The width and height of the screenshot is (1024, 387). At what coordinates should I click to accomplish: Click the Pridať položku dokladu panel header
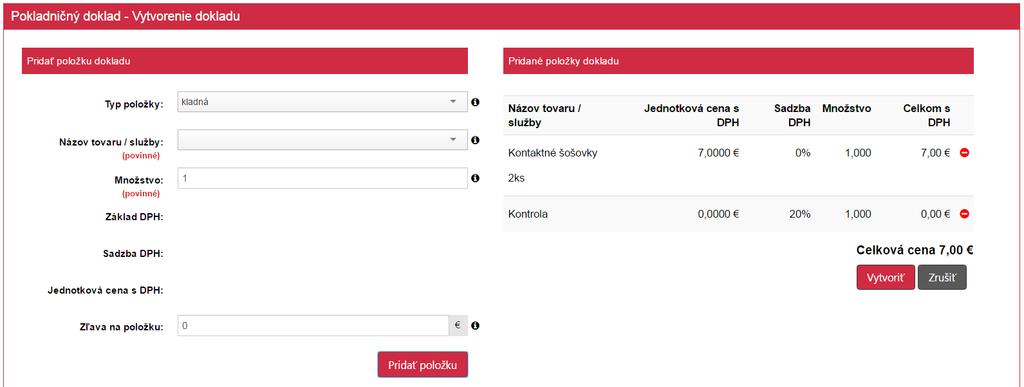(245, 61)
